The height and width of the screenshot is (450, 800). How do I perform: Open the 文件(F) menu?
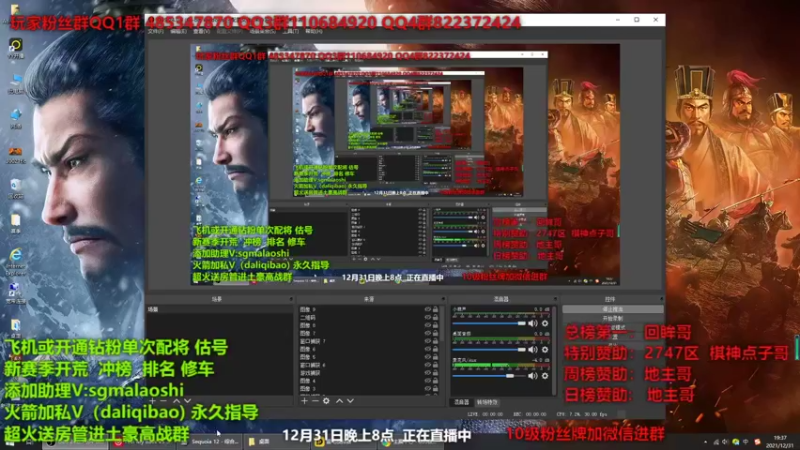(156, 32)
